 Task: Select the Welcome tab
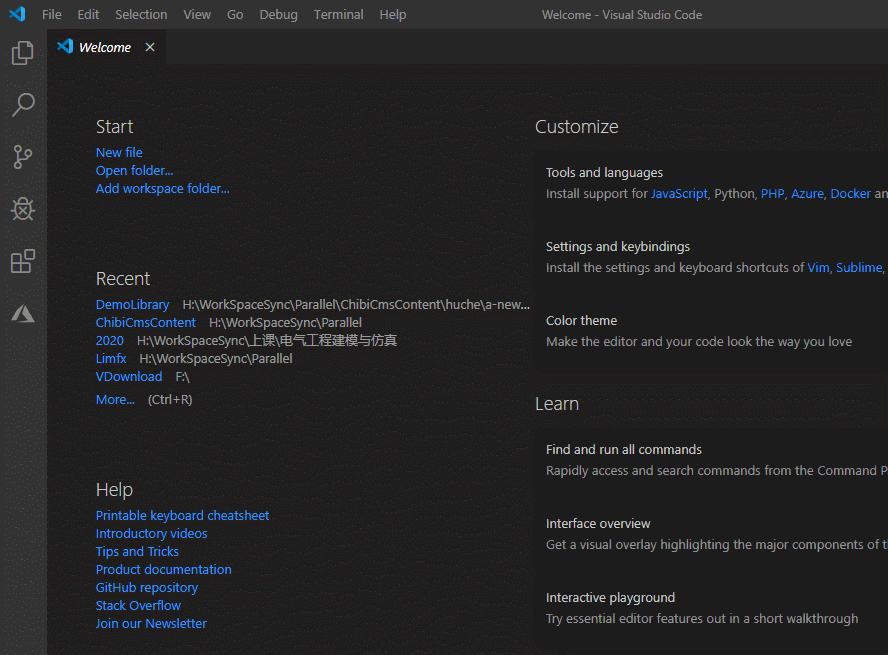[x=106, y=47]
